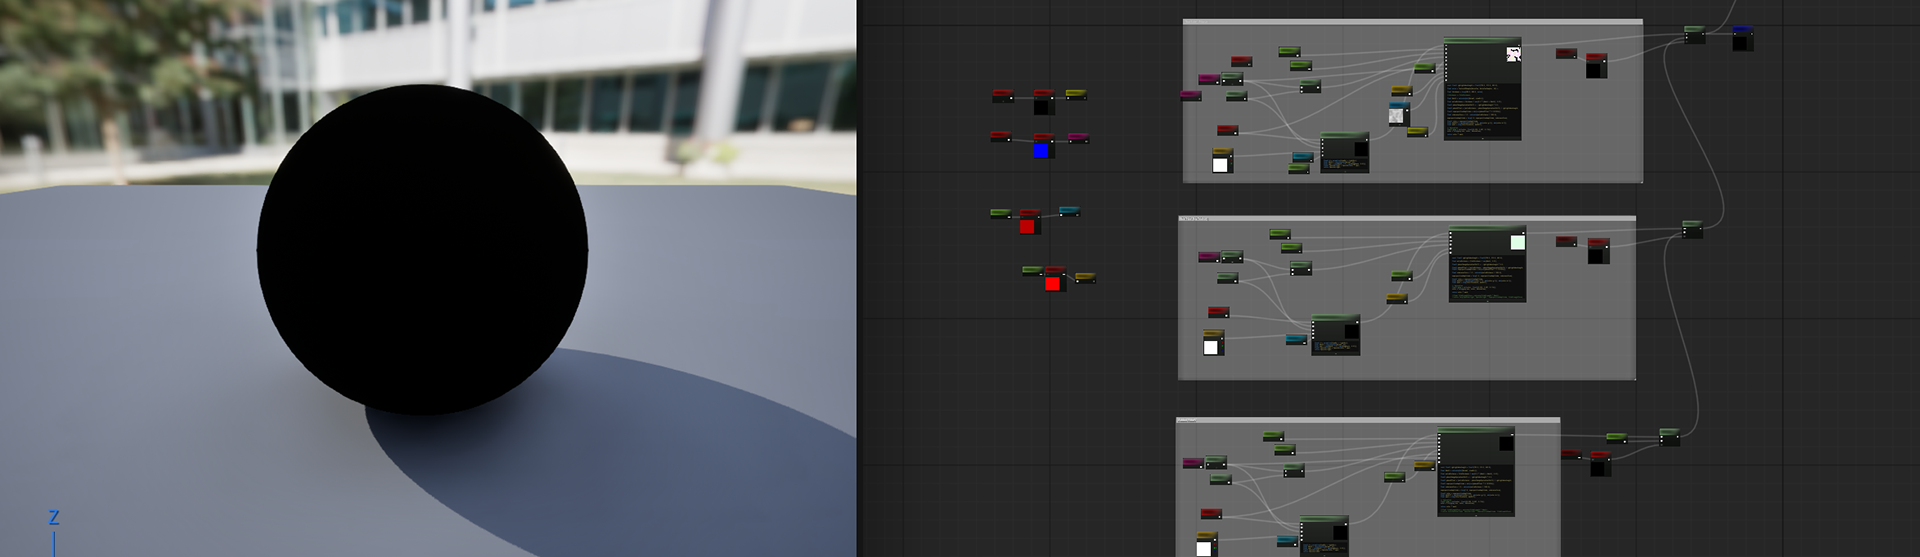Select black constant node right of middle comment

1598,251
